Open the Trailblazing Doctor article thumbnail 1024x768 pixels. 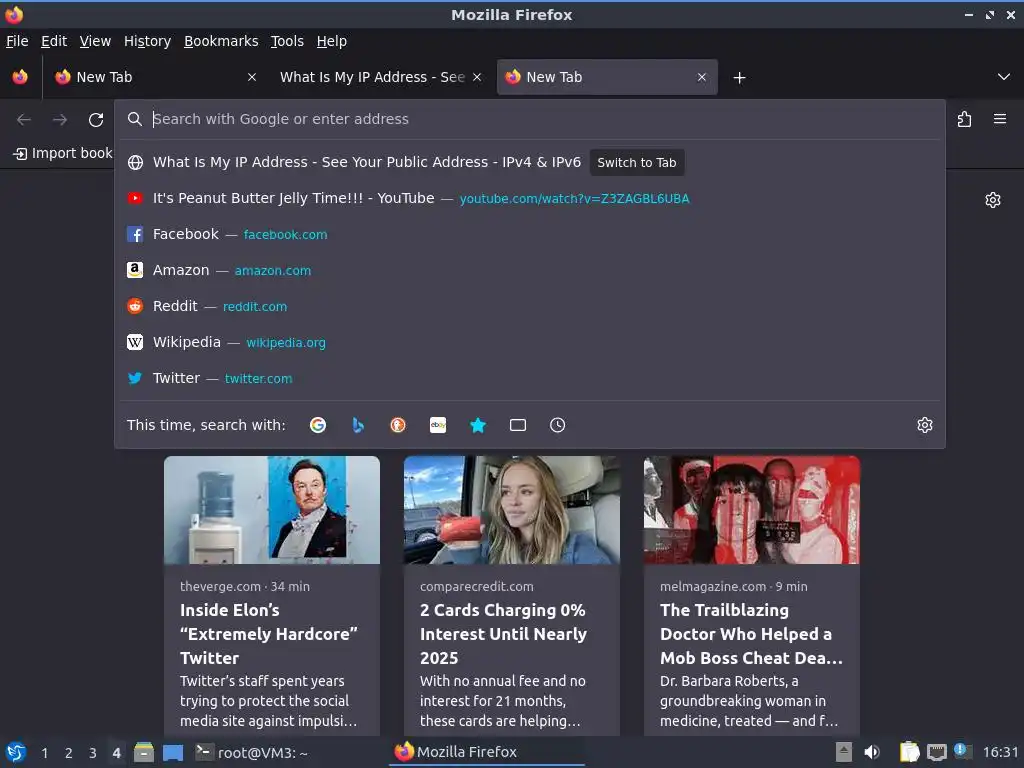point(752,510)
